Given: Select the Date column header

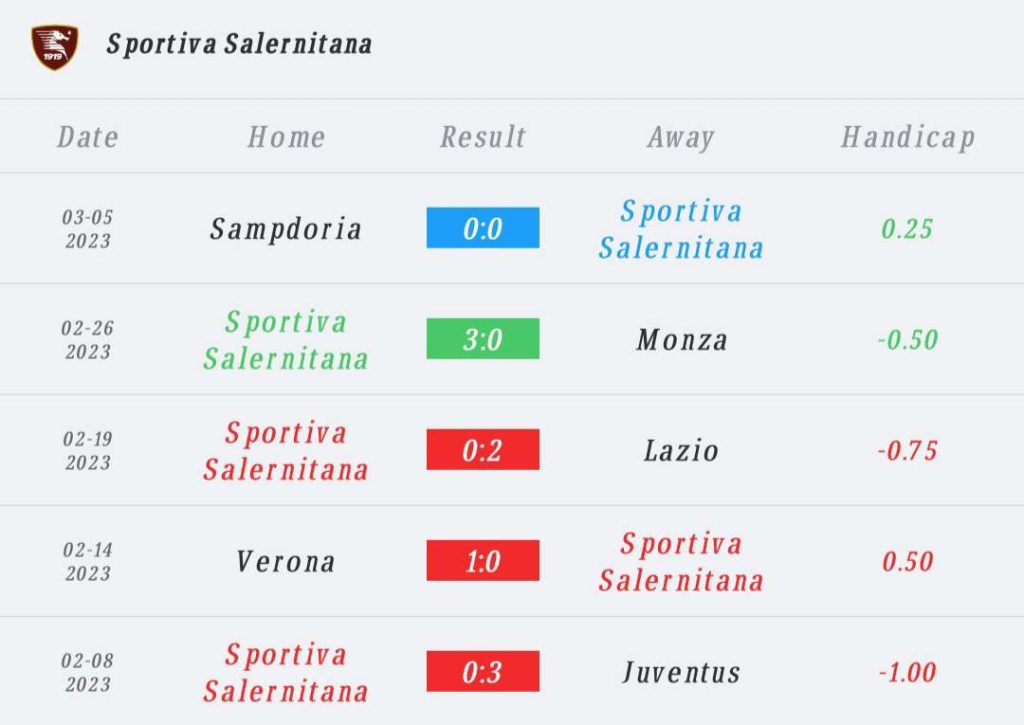Looking at the screenshot, I should pyautogui.click(x=88, y=137).
